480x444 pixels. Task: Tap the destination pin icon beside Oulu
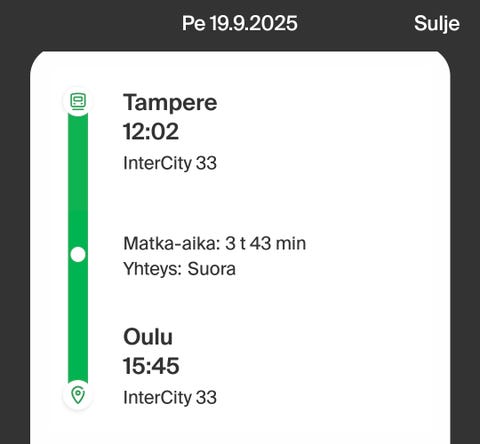click(x=78, y=395)
